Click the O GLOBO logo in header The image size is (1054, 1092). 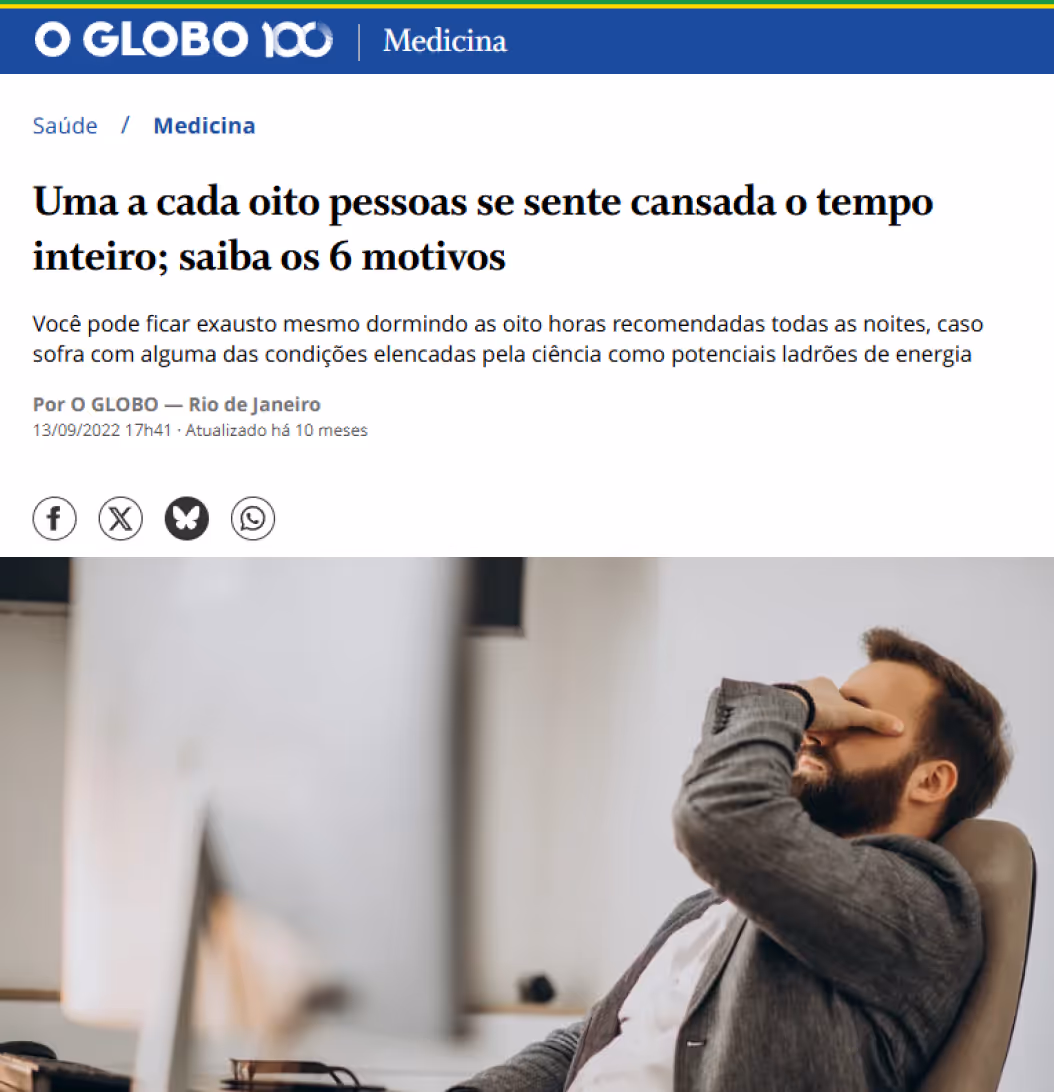tap(141, 40)
